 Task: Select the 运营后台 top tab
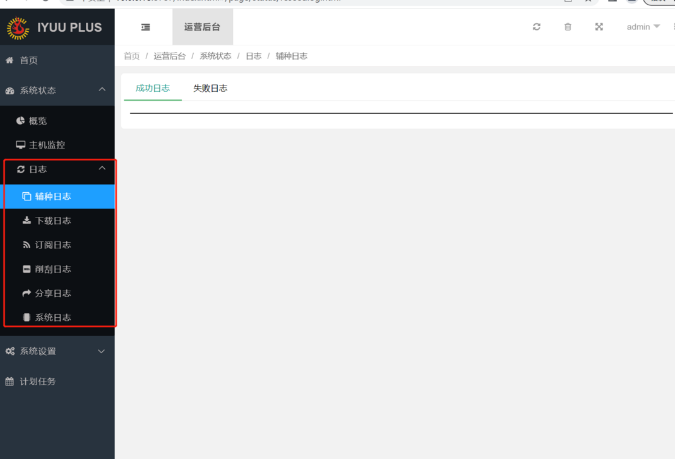pos(203,27)
